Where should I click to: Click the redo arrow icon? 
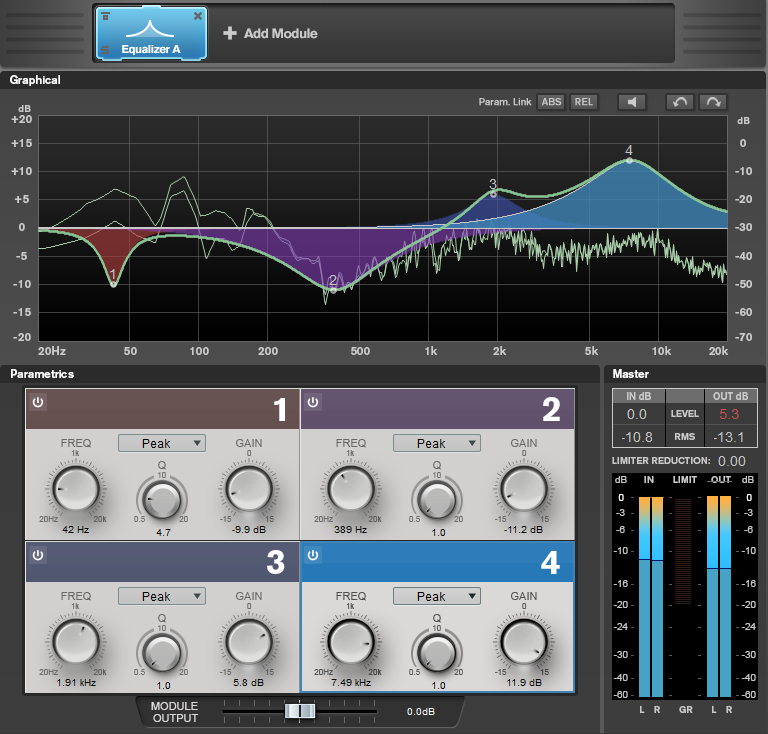[713, 102]
